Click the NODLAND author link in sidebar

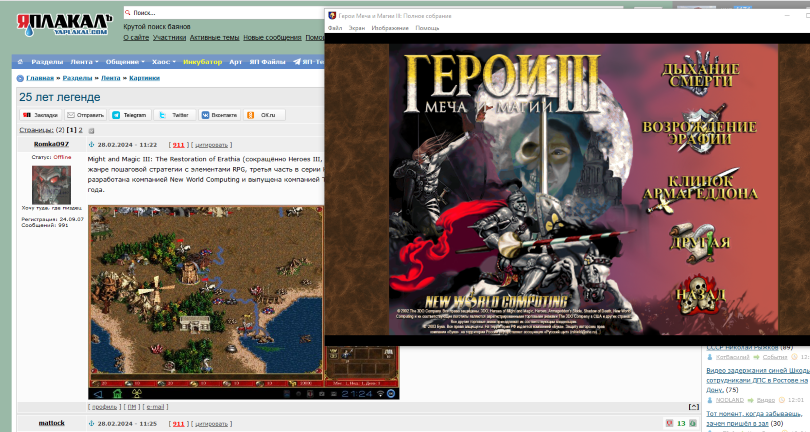pos(729,400)
